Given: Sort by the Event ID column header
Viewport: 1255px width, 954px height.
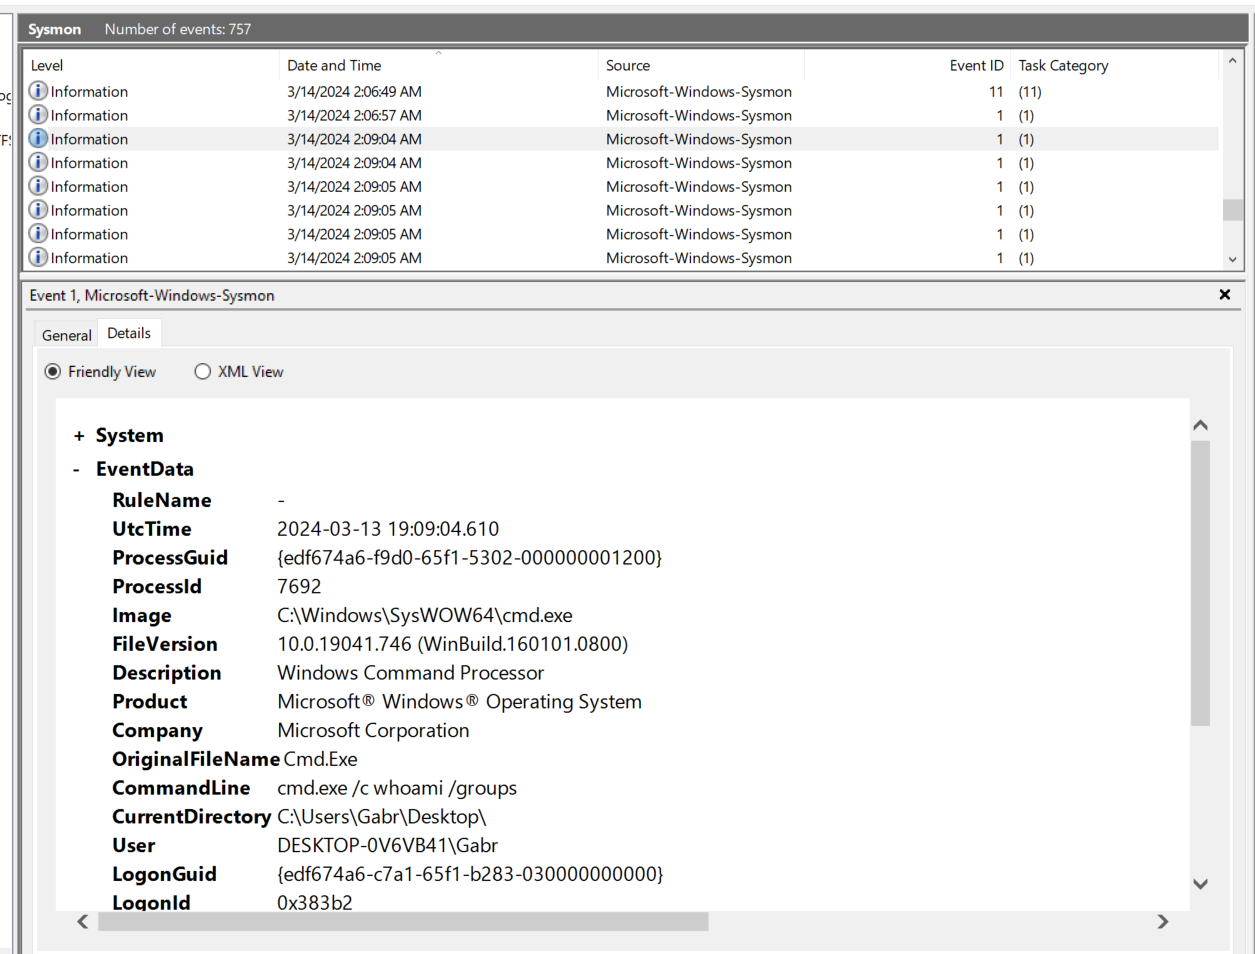Looking at the screenshot, I should (975, 66).
